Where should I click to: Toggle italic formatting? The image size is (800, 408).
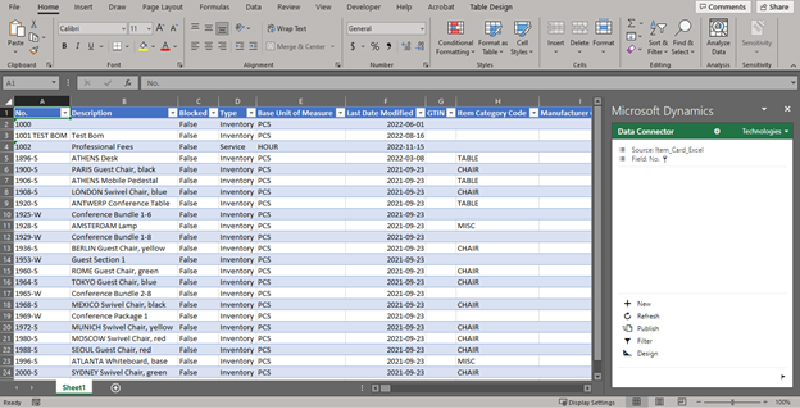coord(78,46)
